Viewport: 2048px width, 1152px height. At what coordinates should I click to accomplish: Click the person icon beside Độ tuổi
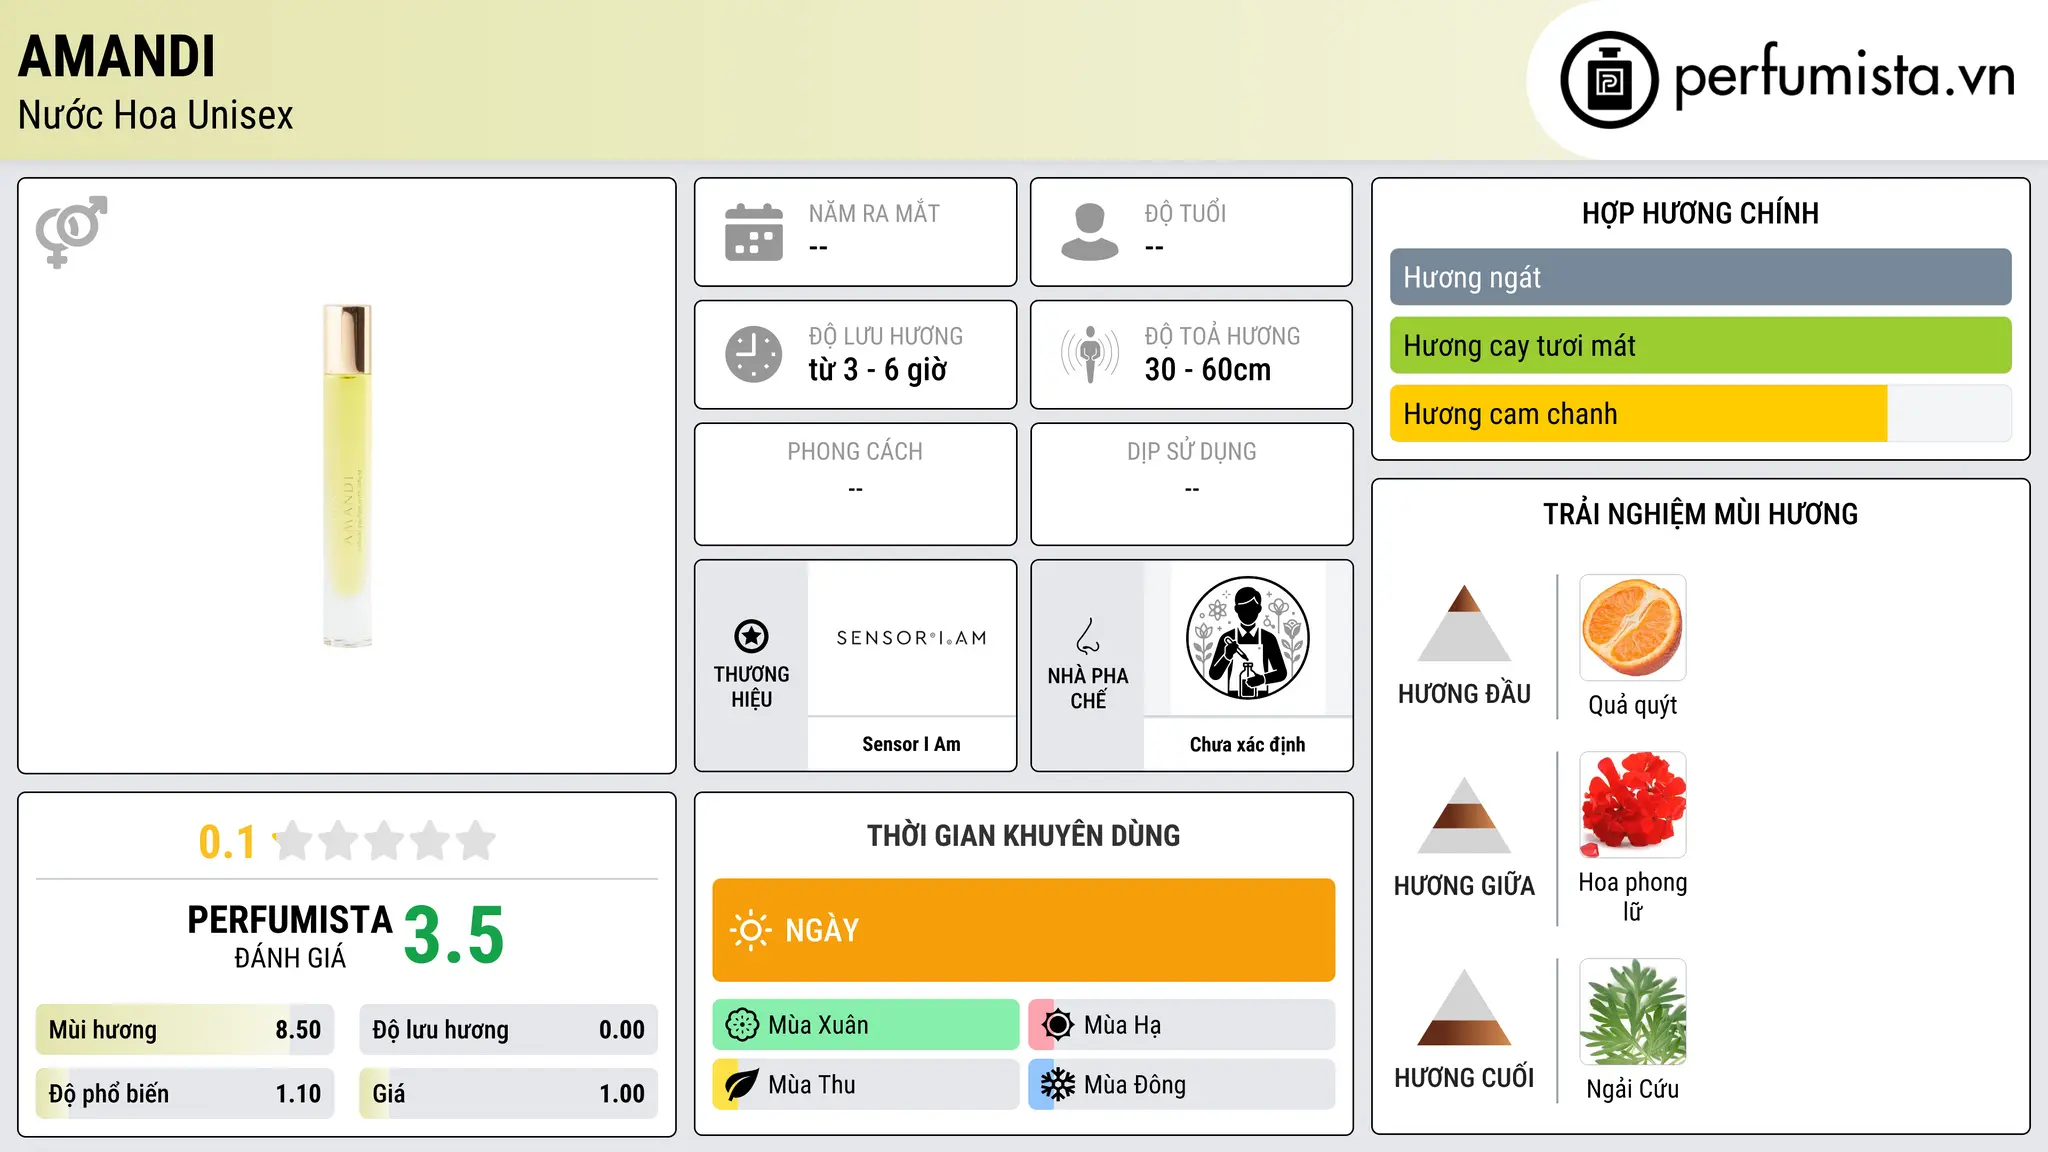[x=1090, y=232]
